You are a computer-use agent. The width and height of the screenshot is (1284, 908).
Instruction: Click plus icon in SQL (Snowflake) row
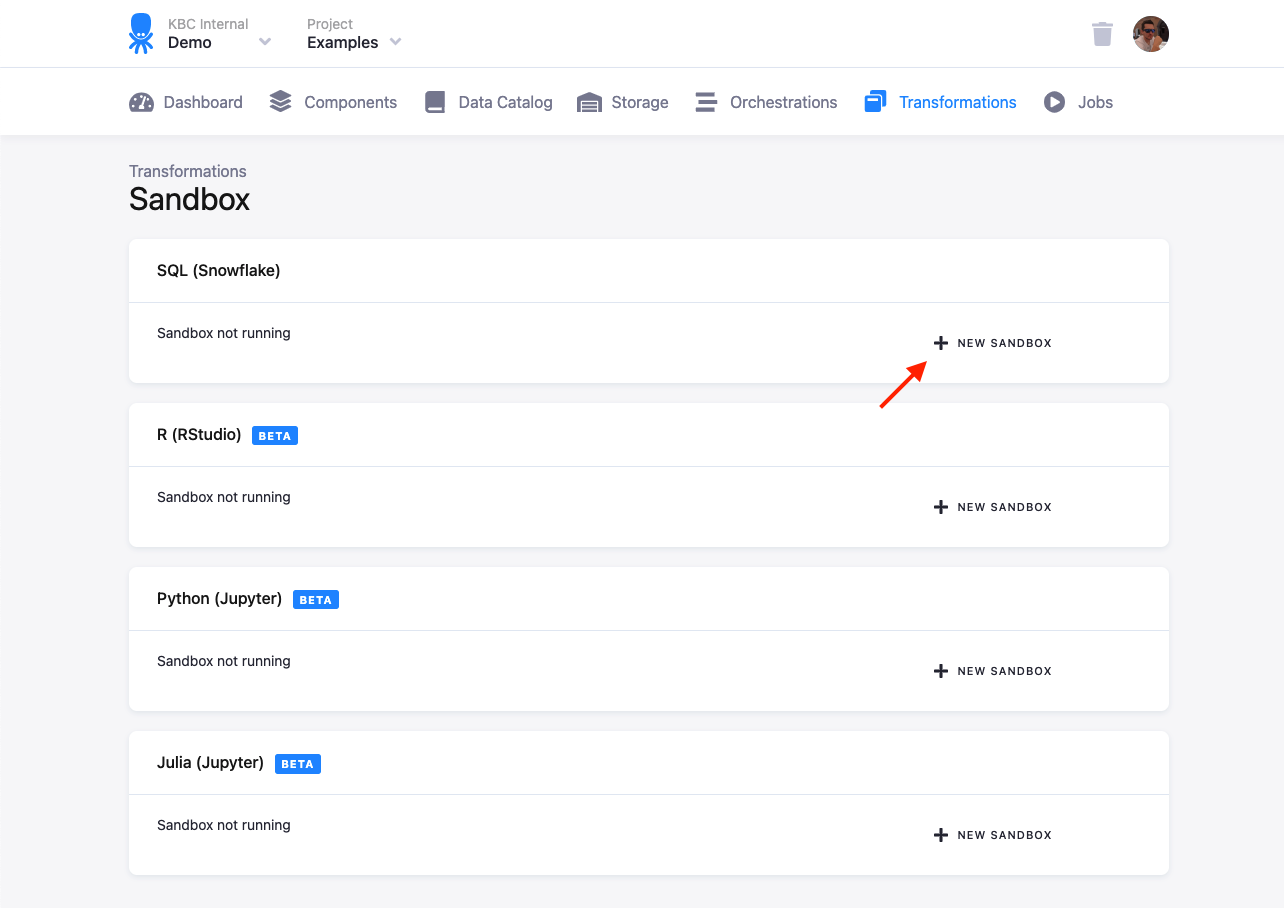(x=940, y=343)
